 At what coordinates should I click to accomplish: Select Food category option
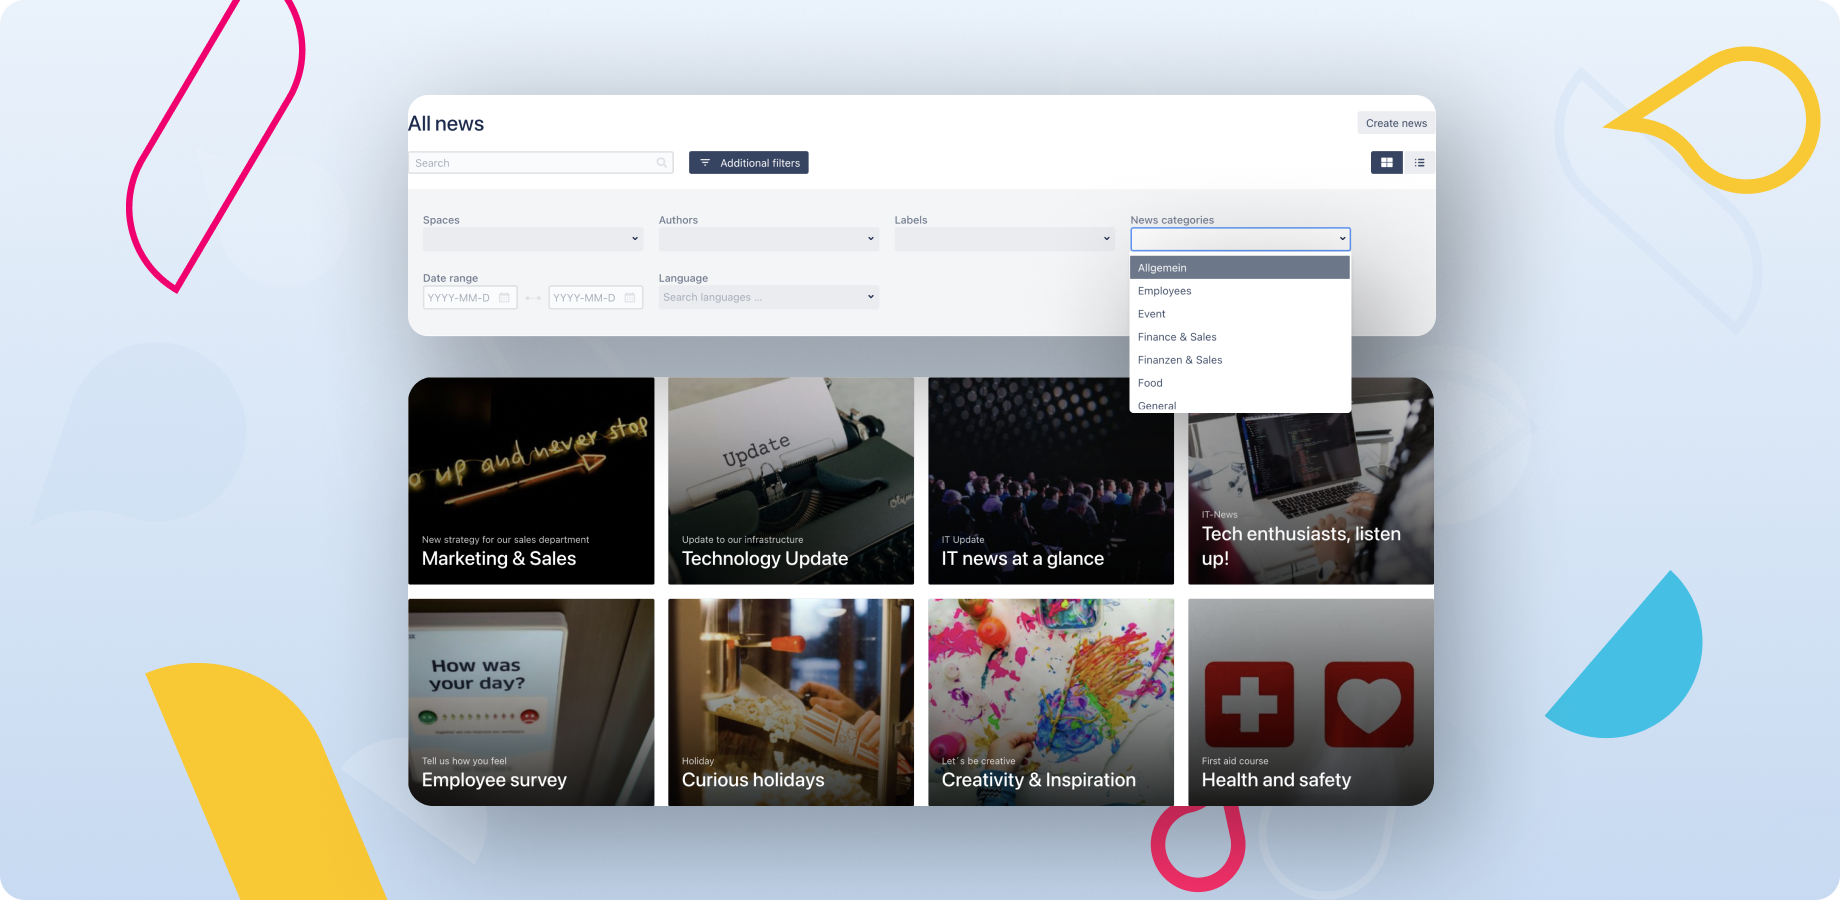tap(1240, 383)
